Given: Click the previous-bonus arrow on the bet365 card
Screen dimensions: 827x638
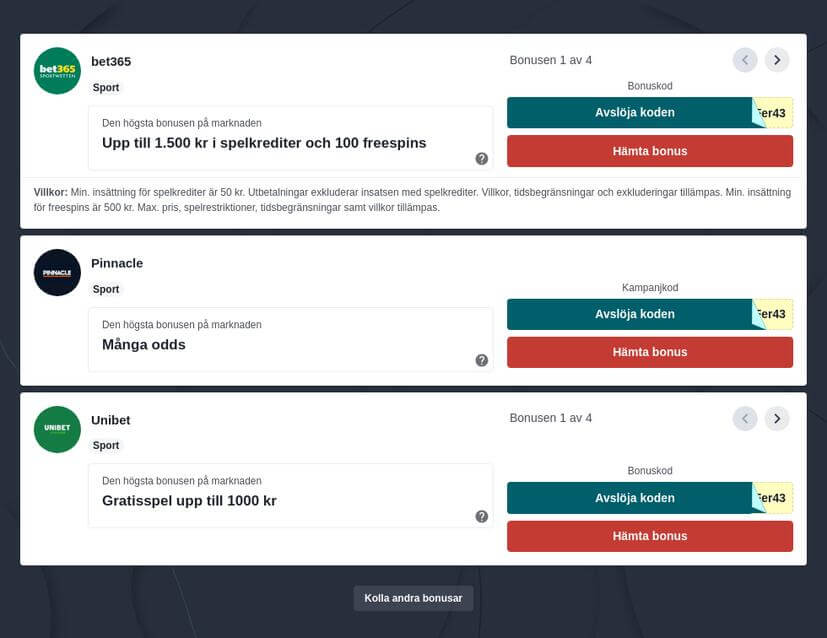Looking at the screenshot, I should tap(745, 60).
